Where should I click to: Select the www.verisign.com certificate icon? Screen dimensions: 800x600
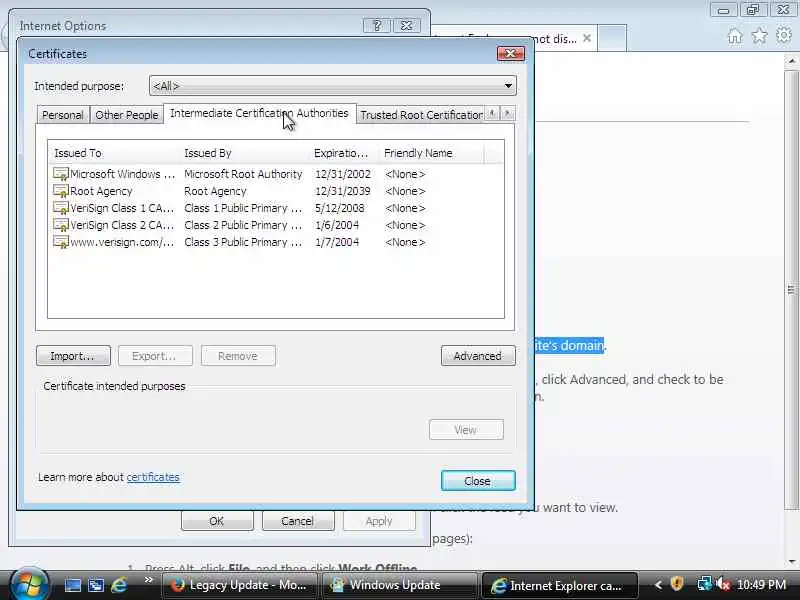tap(61, 242)
